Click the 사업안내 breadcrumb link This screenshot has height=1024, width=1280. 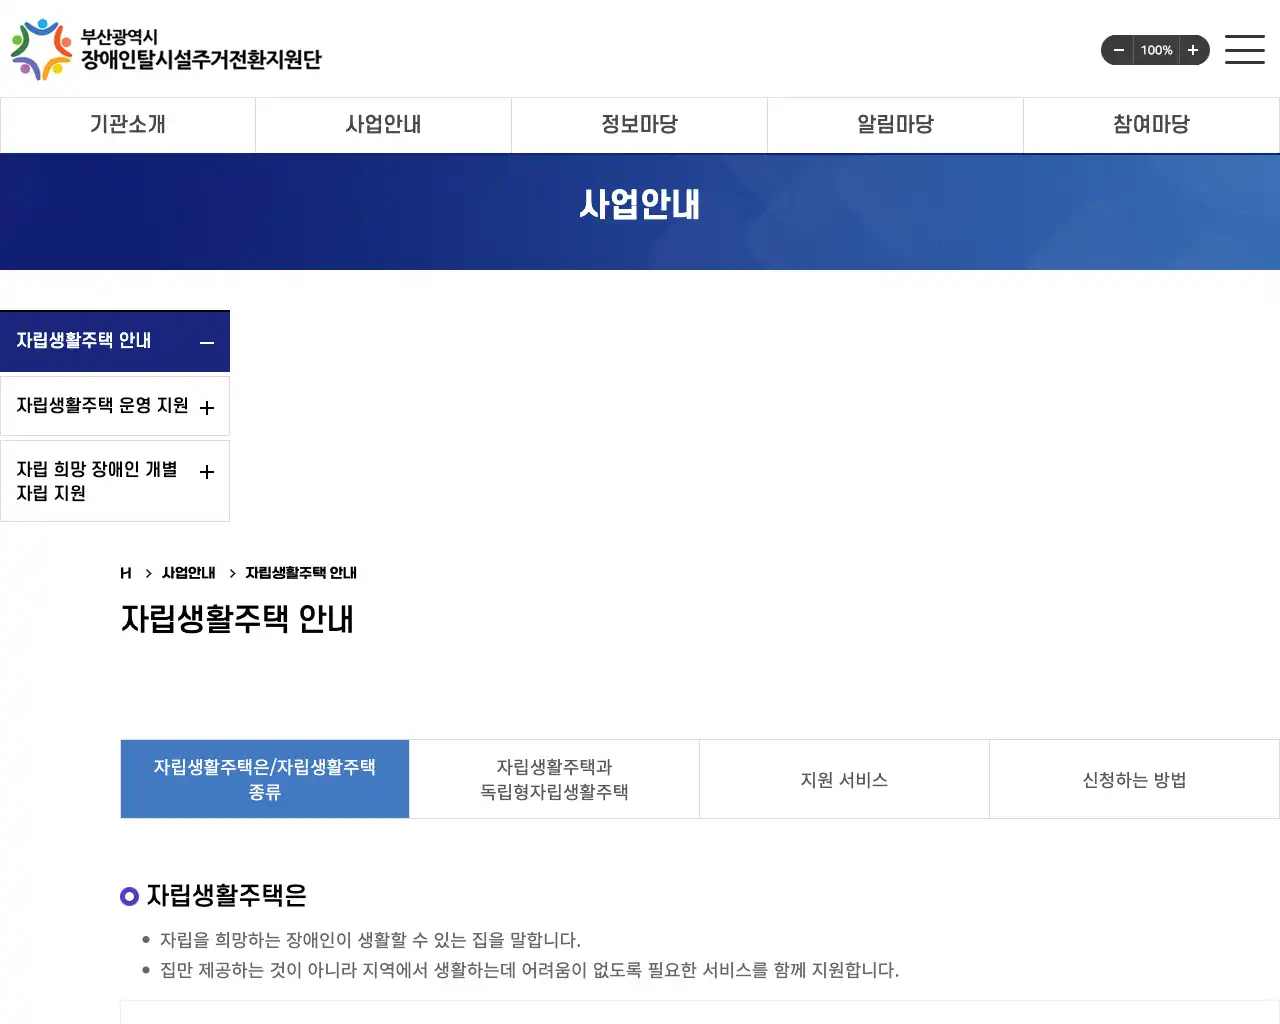point(189,573)
